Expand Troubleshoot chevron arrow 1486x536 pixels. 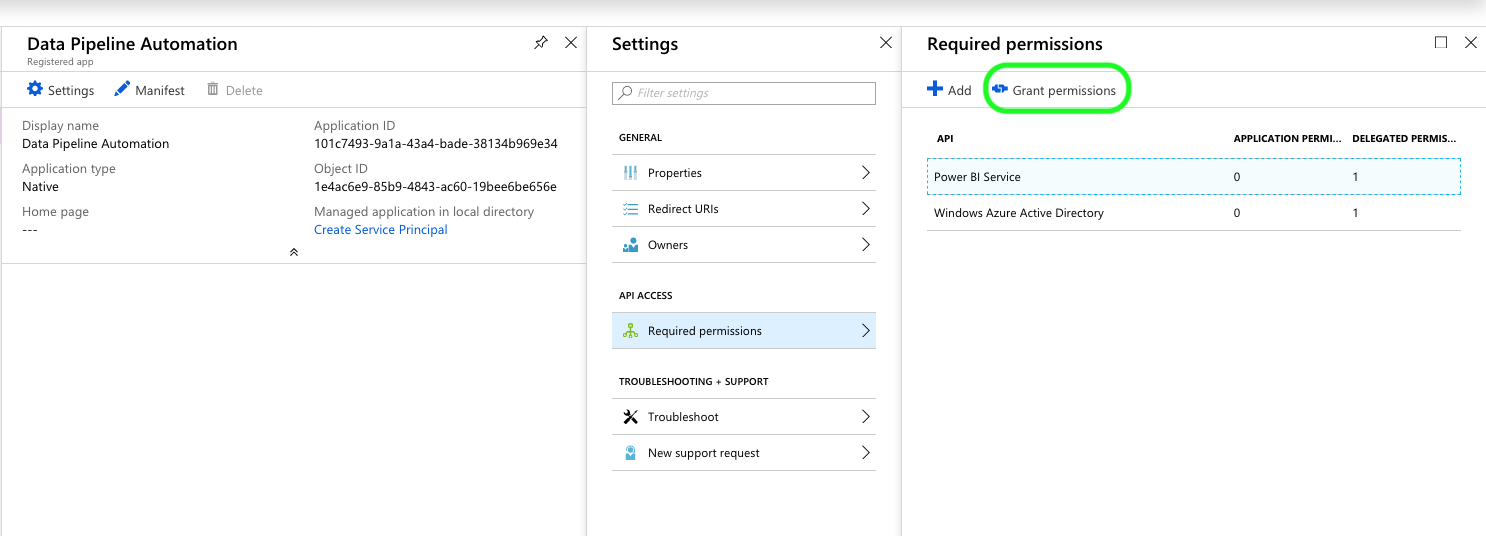tap(866, 417)
